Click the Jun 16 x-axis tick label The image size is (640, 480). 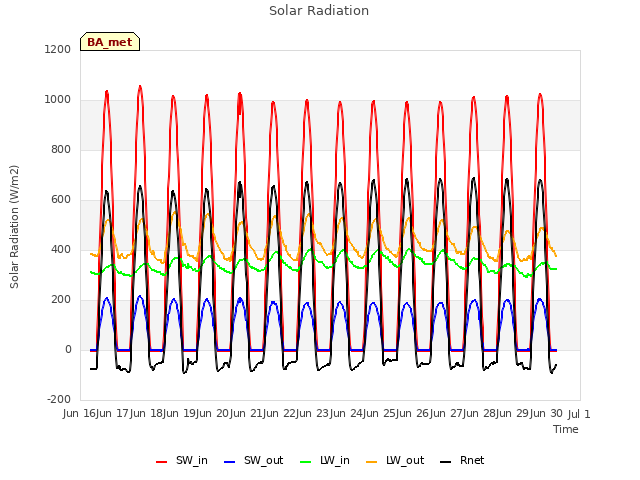click(x=79, y=414)
